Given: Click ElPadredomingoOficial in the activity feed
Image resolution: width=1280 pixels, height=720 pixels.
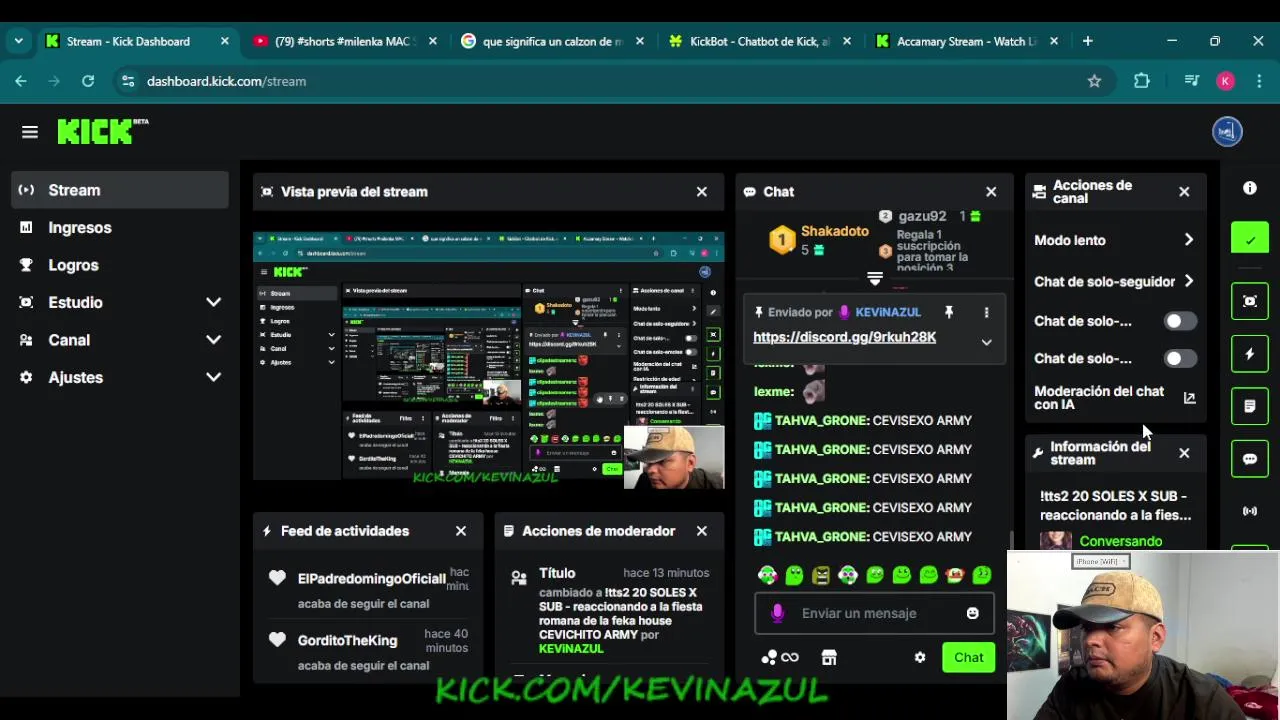Looking at the screenshot, I should (x=372, y=578).
